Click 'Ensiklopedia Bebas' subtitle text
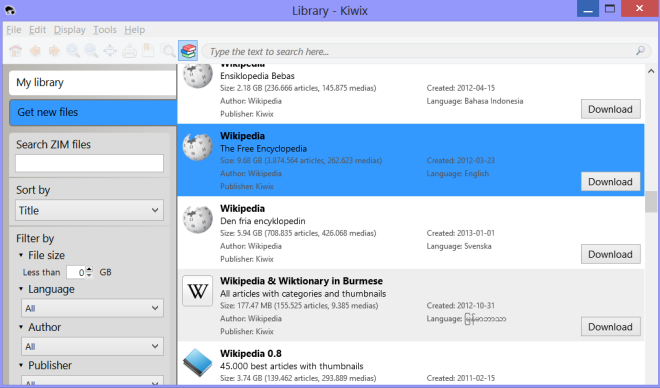660x388 pixels. coord(257,76)
